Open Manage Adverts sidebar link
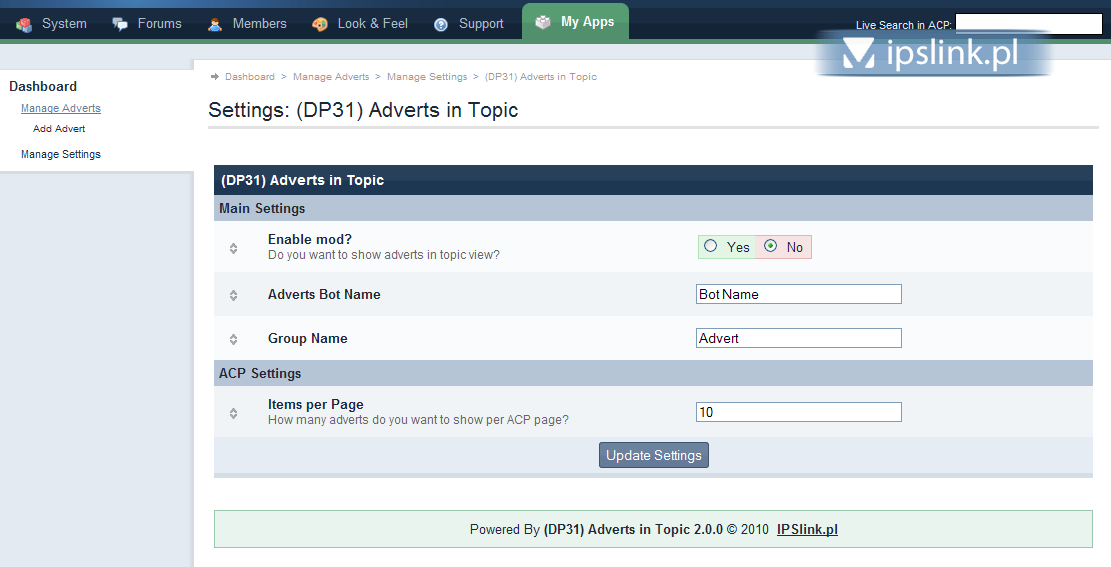The height and width of the screenshot is (567, 1111). click(x=61, y=108)
